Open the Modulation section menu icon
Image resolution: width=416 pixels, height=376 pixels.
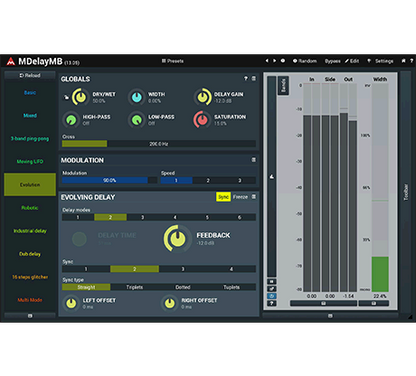[x=254, y=160]
